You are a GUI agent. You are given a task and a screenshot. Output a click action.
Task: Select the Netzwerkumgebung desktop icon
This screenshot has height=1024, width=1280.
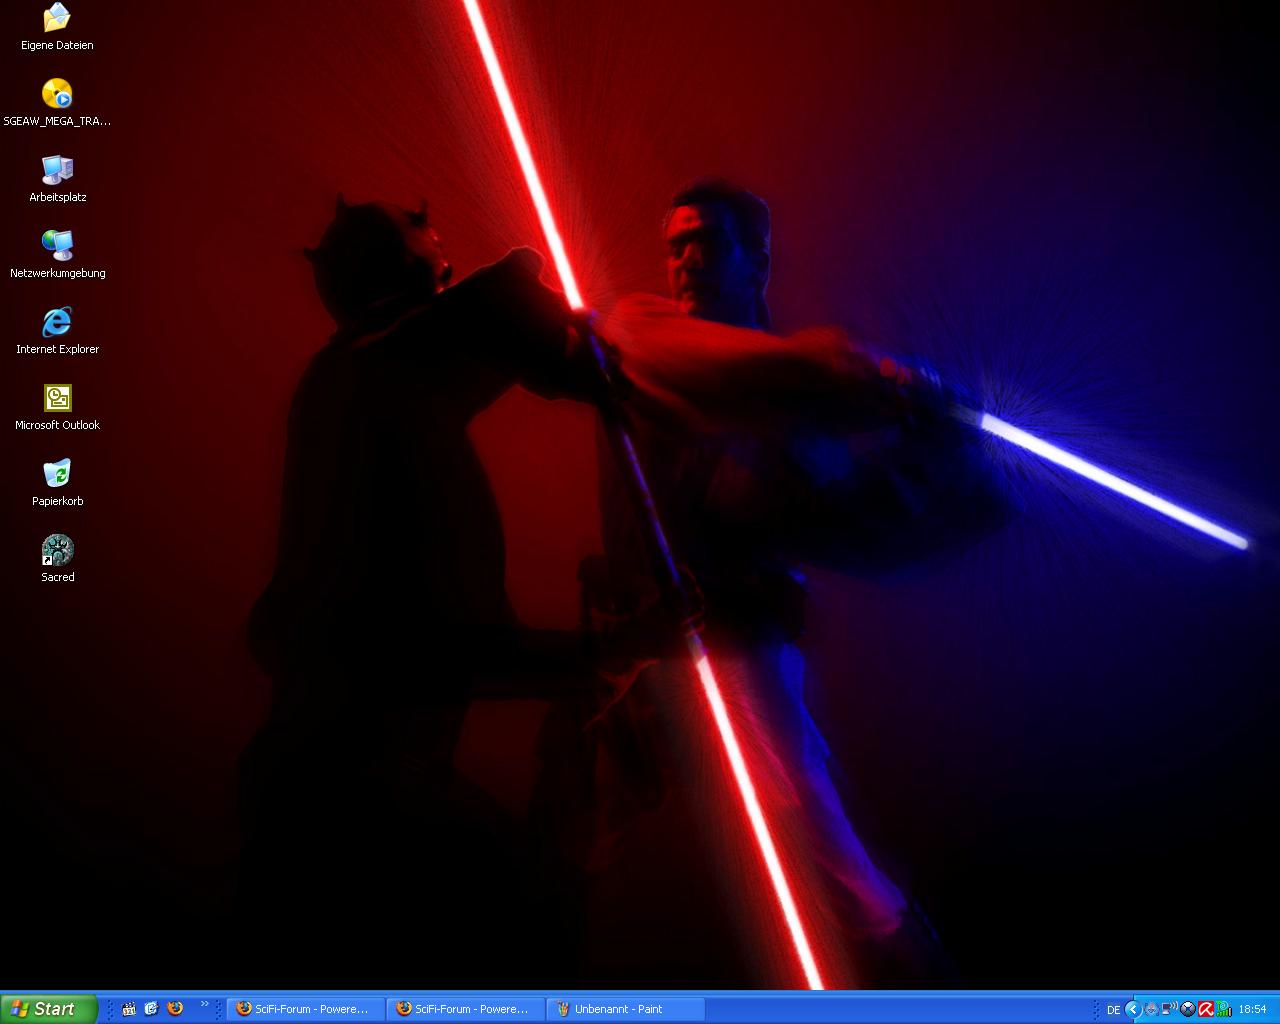click(57, 246)
